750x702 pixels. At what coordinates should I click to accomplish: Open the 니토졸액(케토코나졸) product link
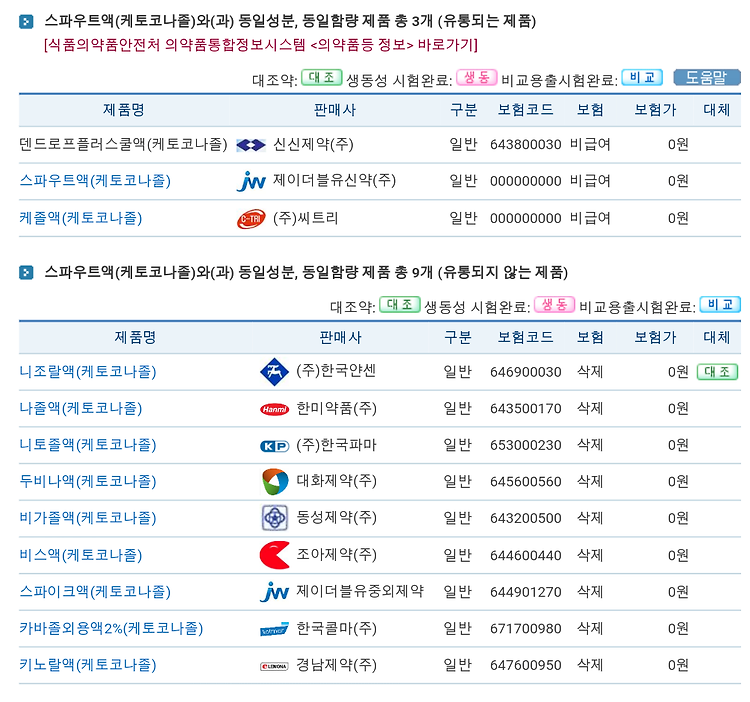click(x=88, y=445)
